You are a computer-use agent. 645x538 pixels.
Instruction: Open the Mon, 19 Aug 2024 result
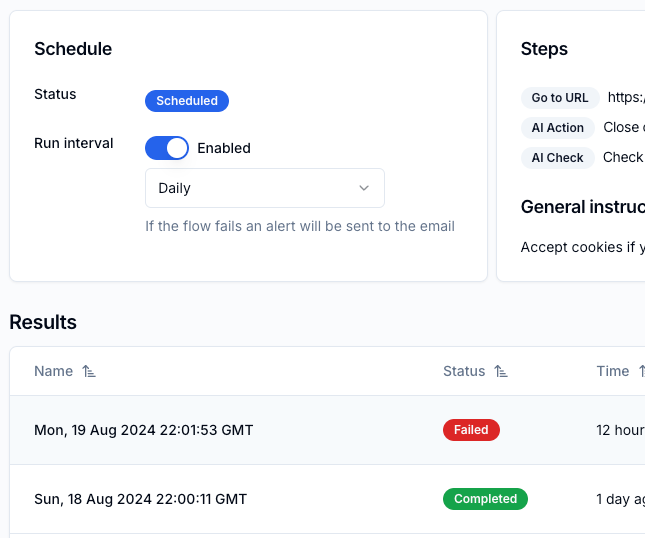pyautogui.click(x=144, y=430)
